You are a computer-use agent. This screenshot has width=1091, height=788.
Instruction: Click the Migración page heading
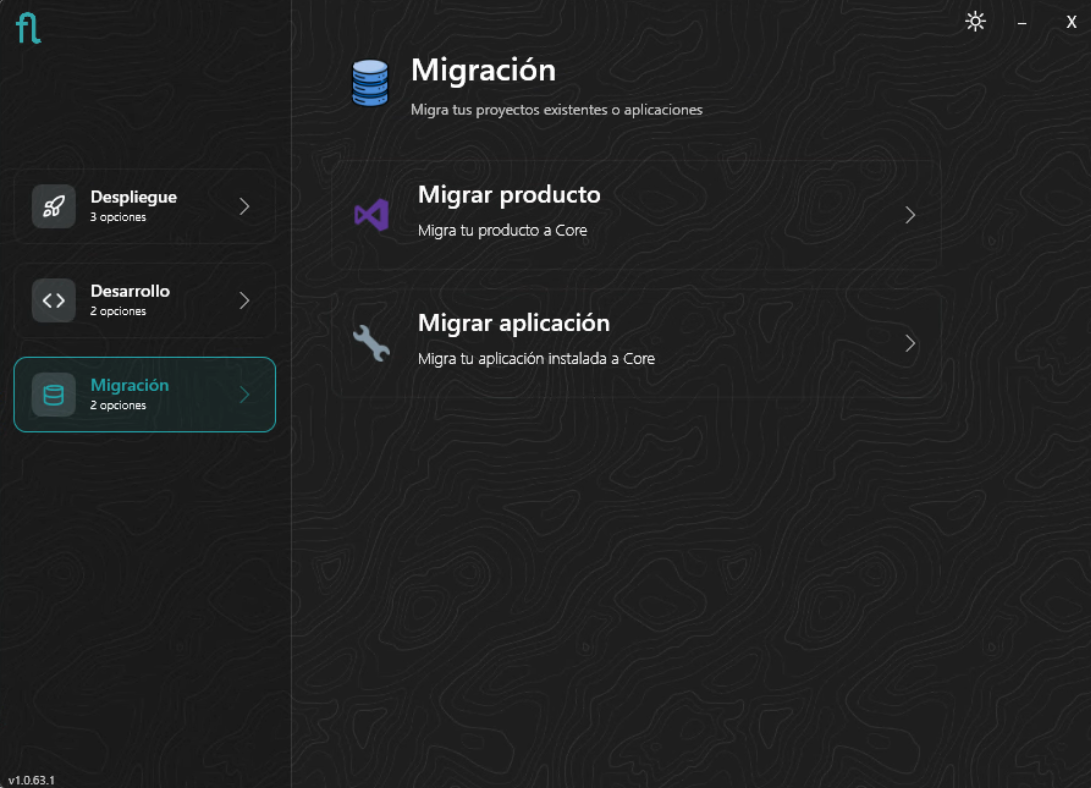(484, 70)
